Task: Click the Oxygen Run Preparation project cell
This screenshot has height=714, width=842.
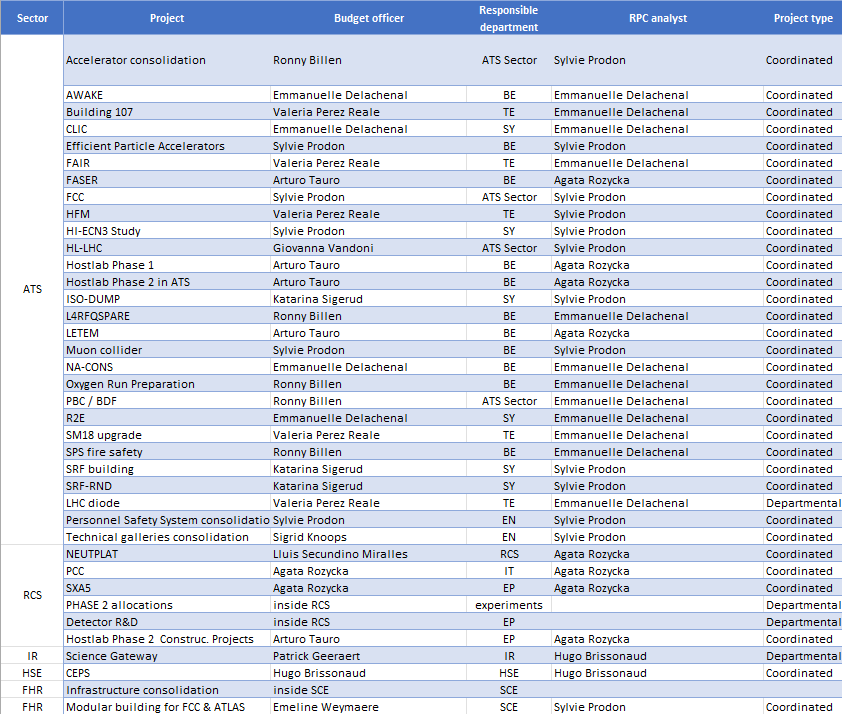Action: (x=130, y=384)
